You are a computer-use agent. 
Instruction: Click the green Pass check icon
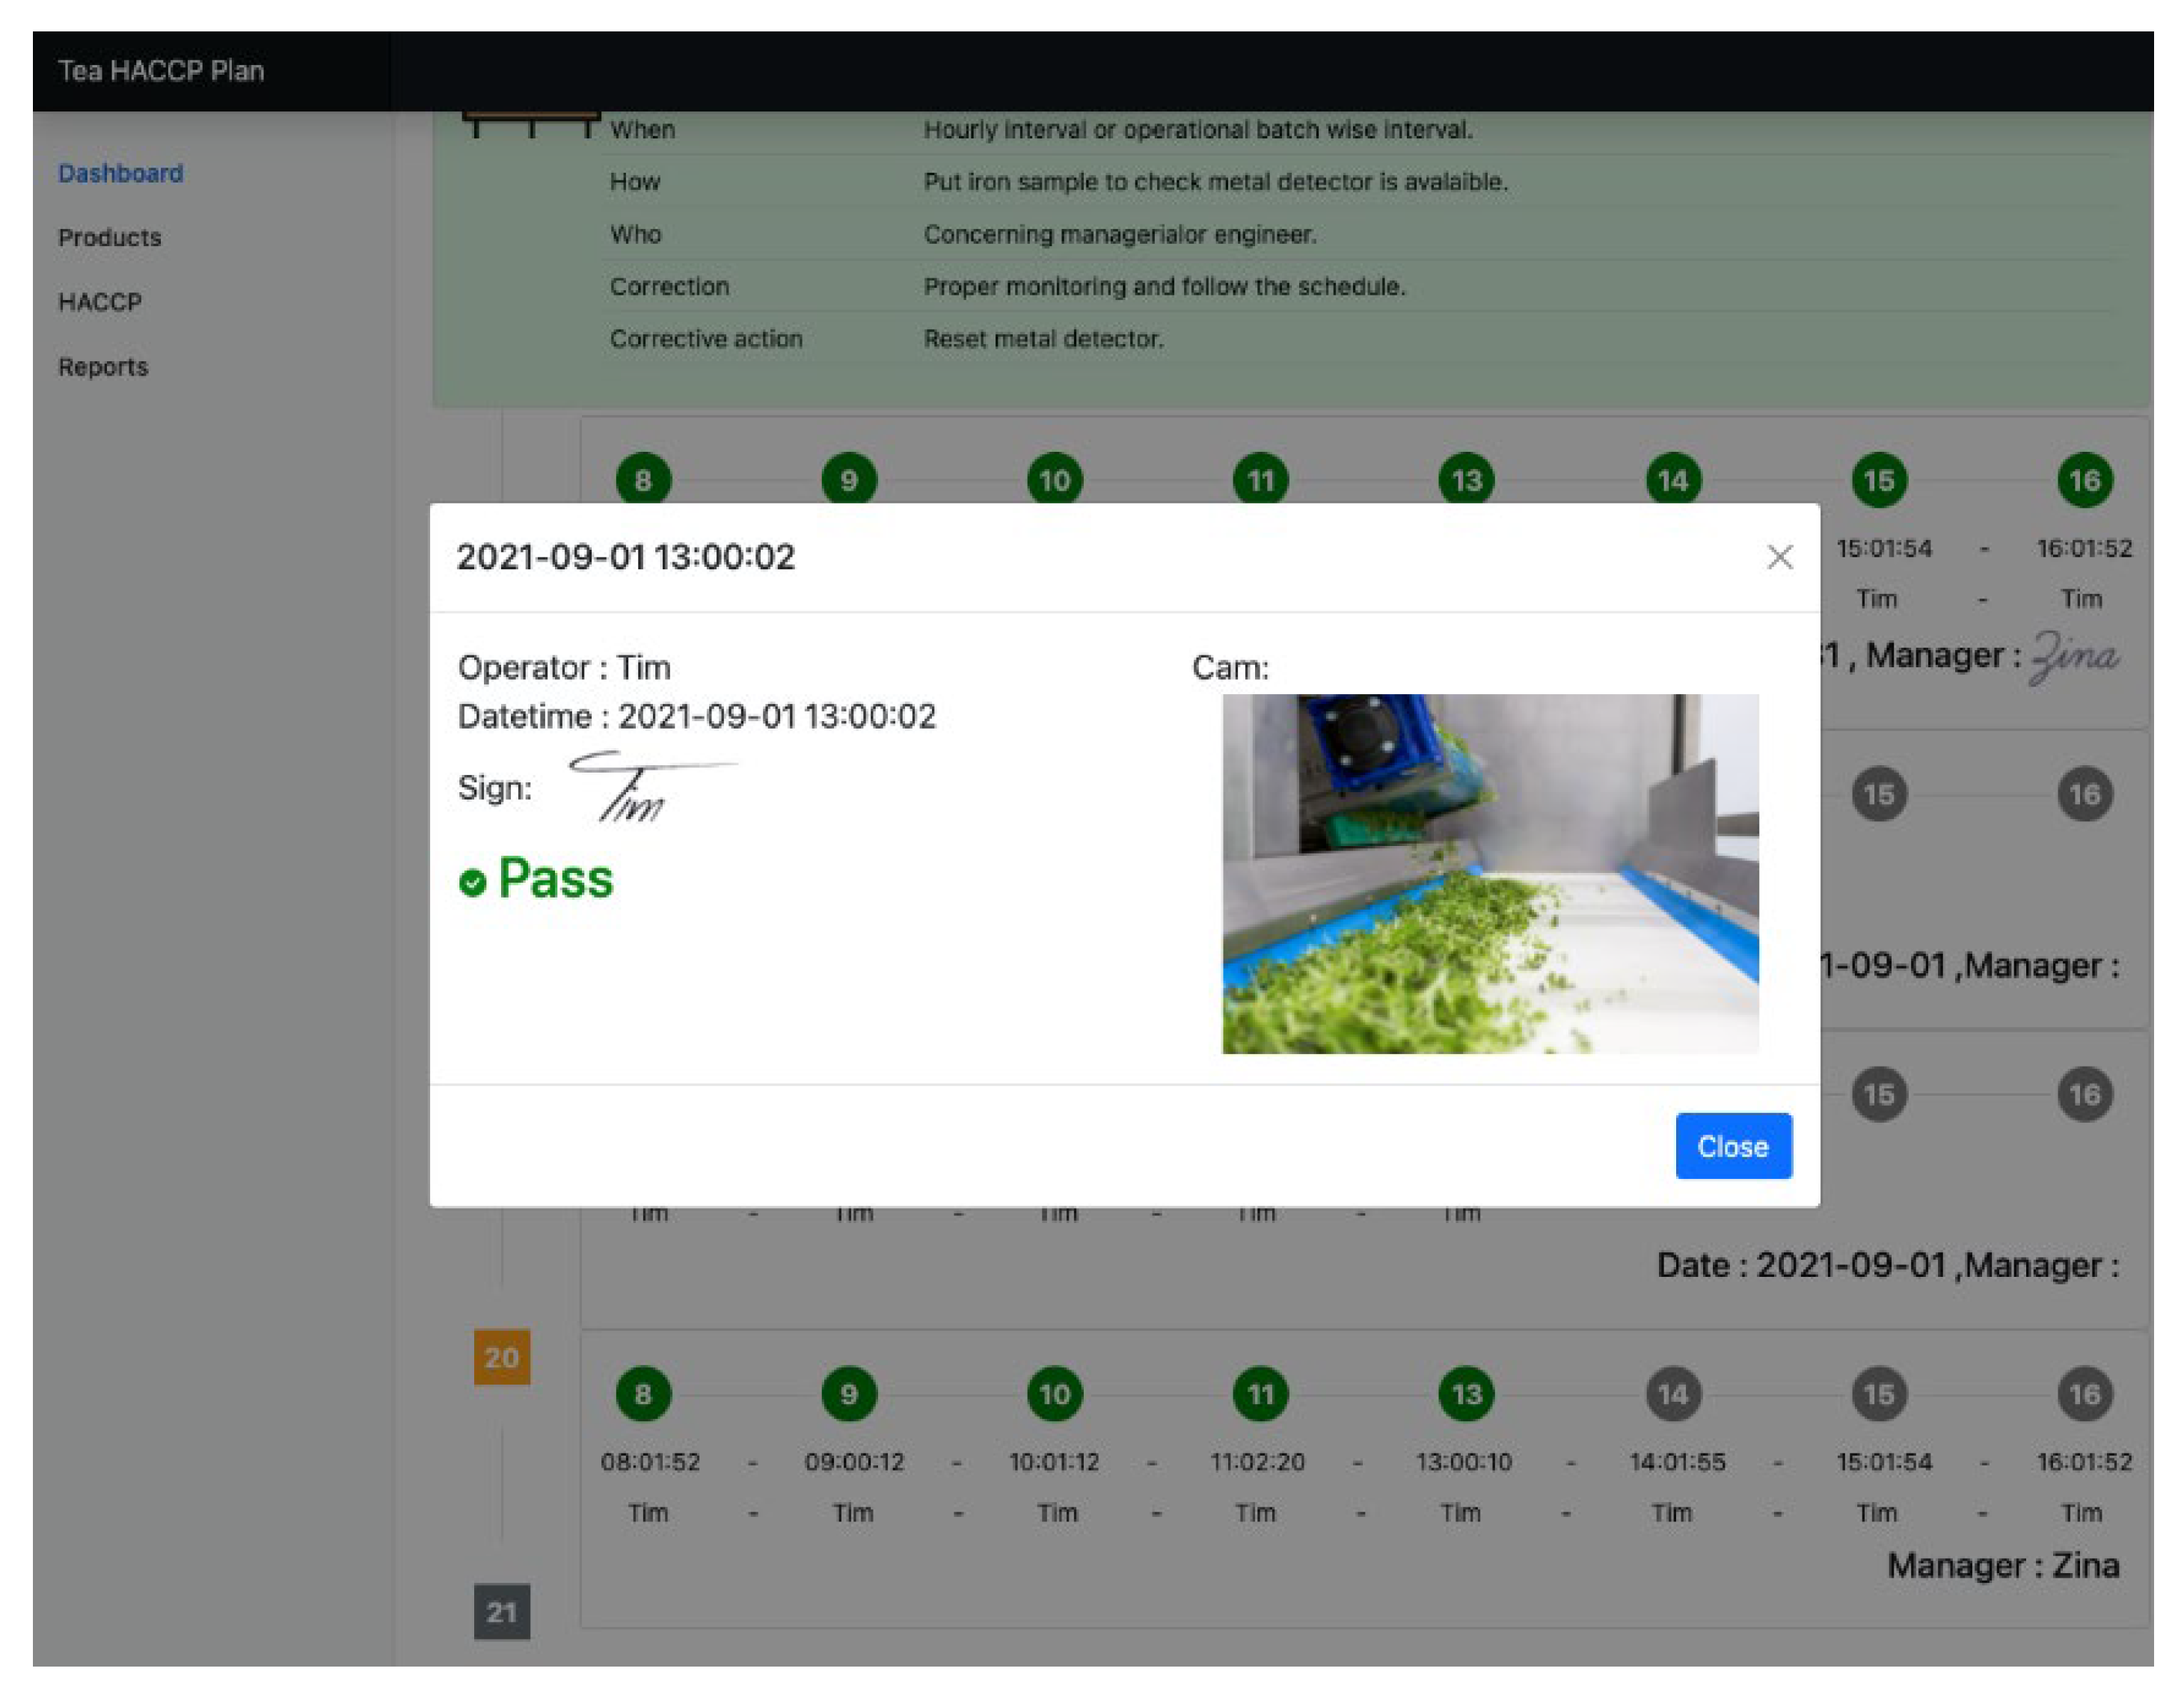472,882
